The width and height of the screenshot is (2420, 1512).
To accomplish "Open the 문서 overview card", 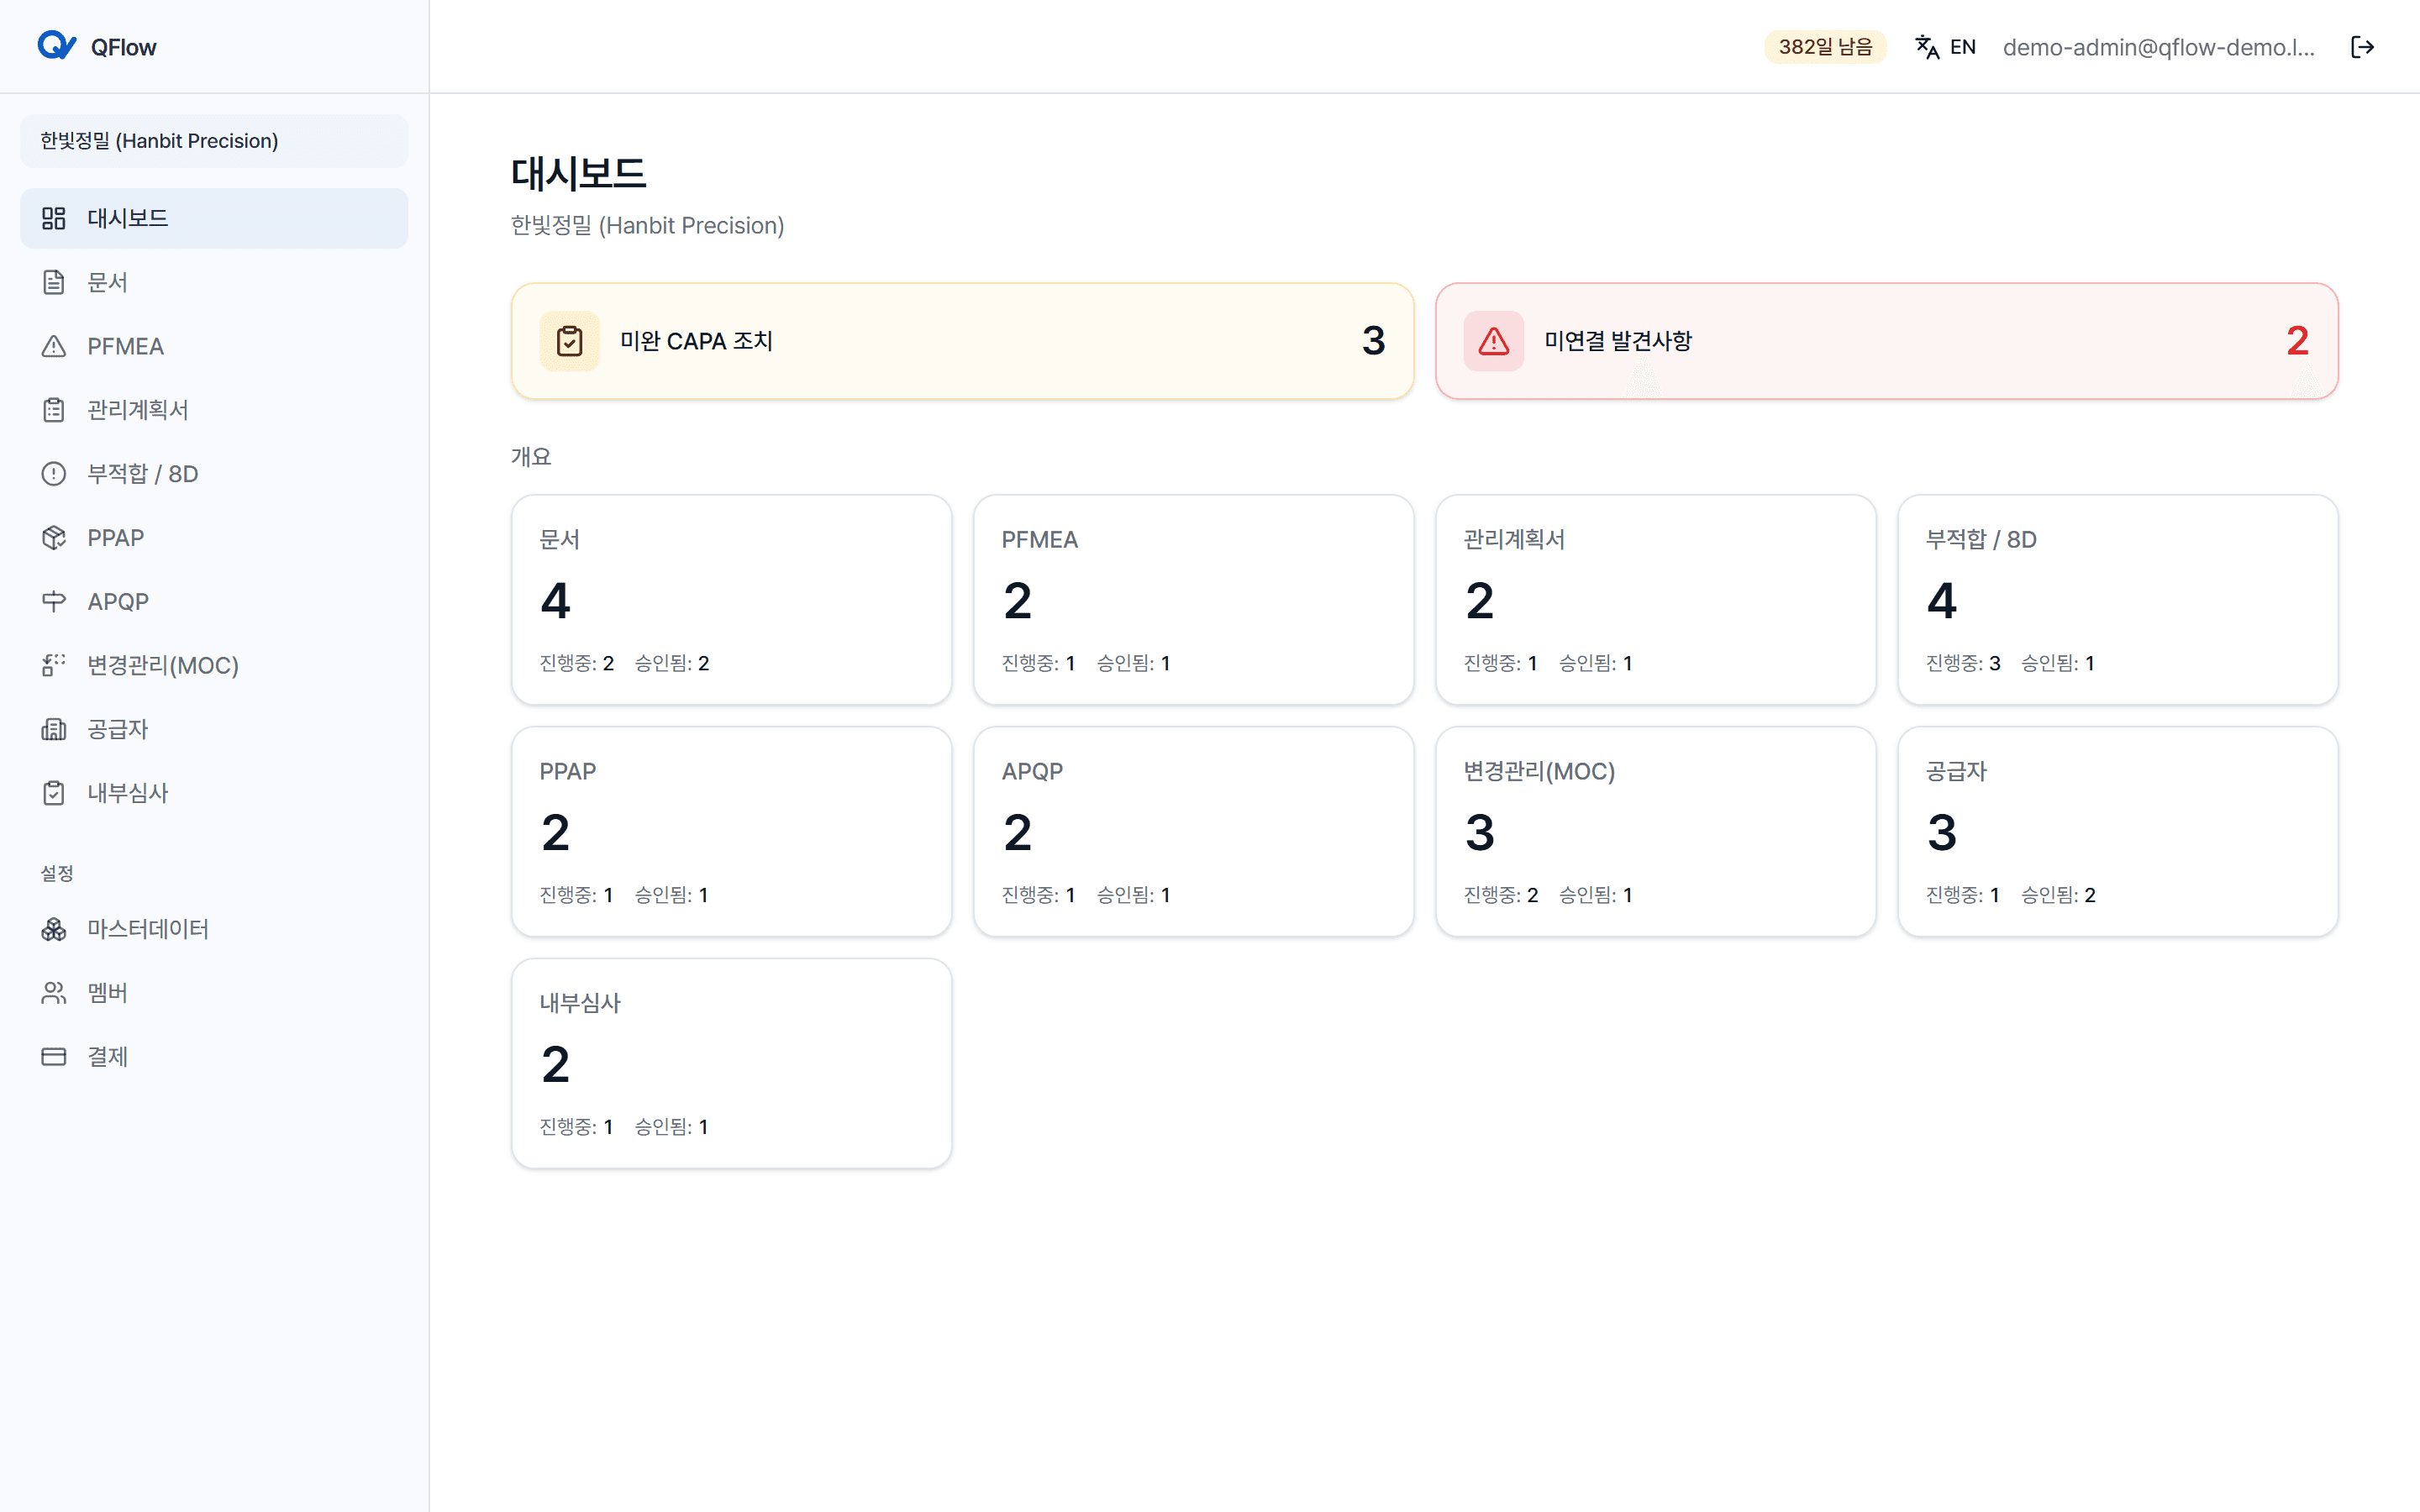I will (x=731, y=600).
